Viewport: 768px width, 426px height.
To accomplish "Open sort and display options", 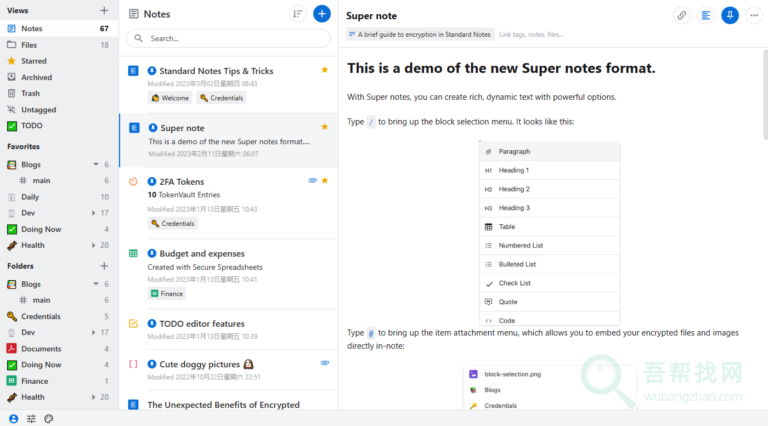I will pyautogui.click(x=297, y=14).
